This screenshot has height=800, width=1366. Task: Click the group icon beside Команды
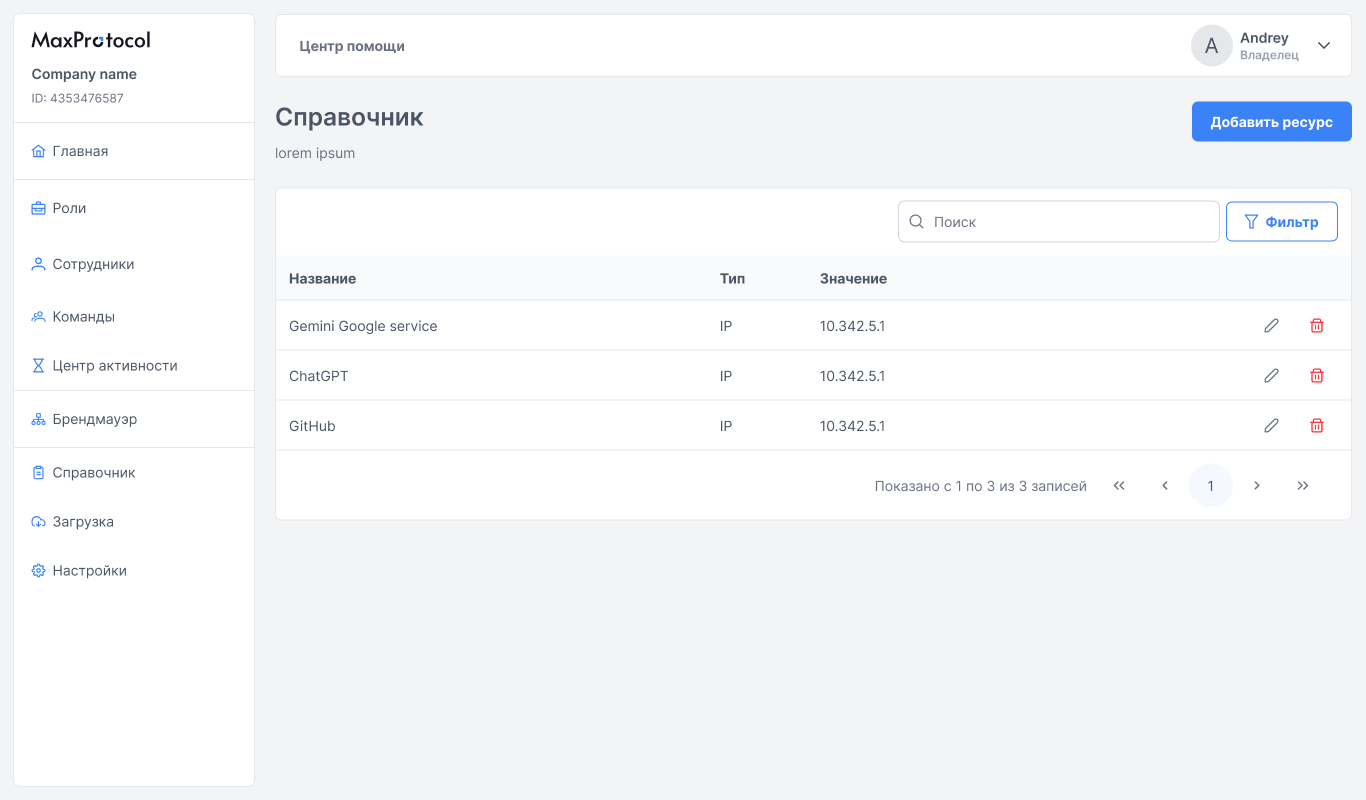click(39, 316)
